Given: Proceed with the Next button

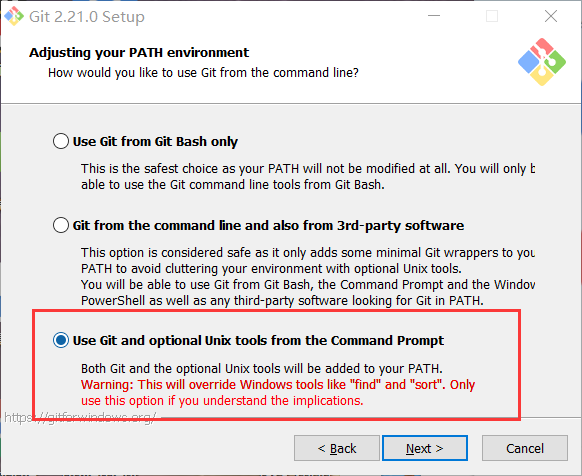Looking at the screenshot, I should 425,448.
